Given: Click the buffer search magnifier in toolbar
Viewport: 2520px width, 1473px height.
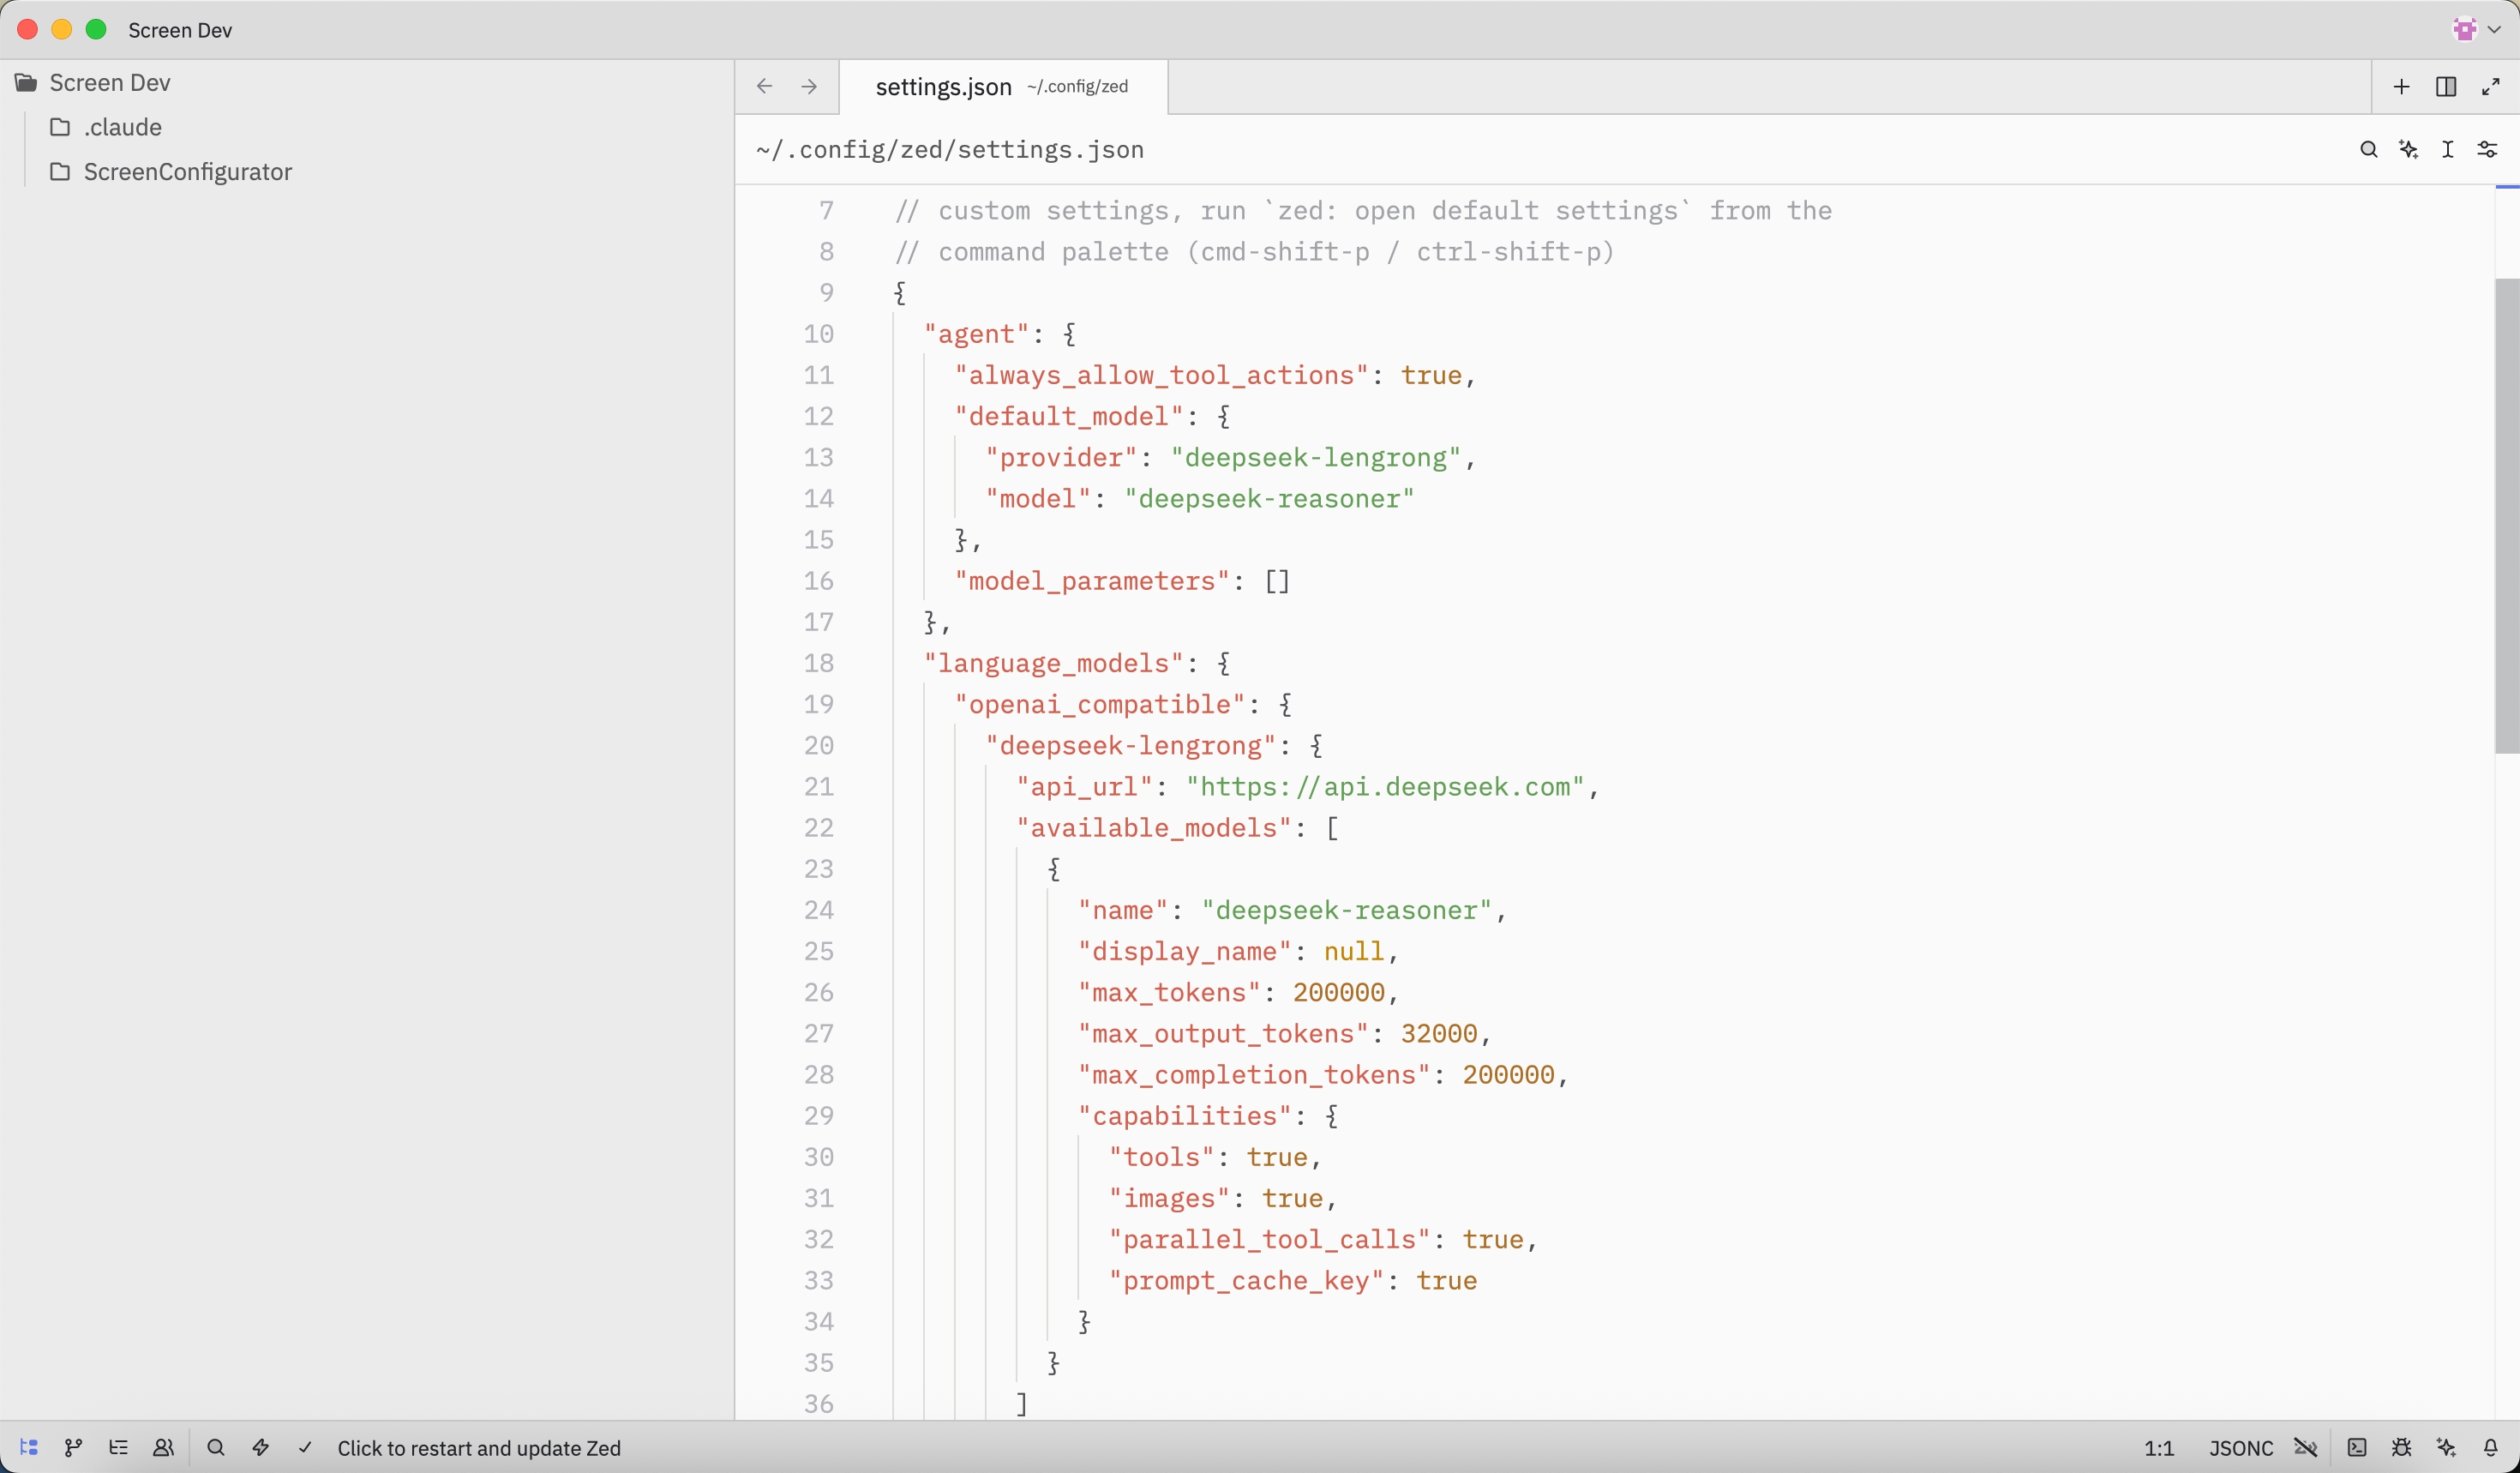Looking at the screenshot, I should 2368,150.
